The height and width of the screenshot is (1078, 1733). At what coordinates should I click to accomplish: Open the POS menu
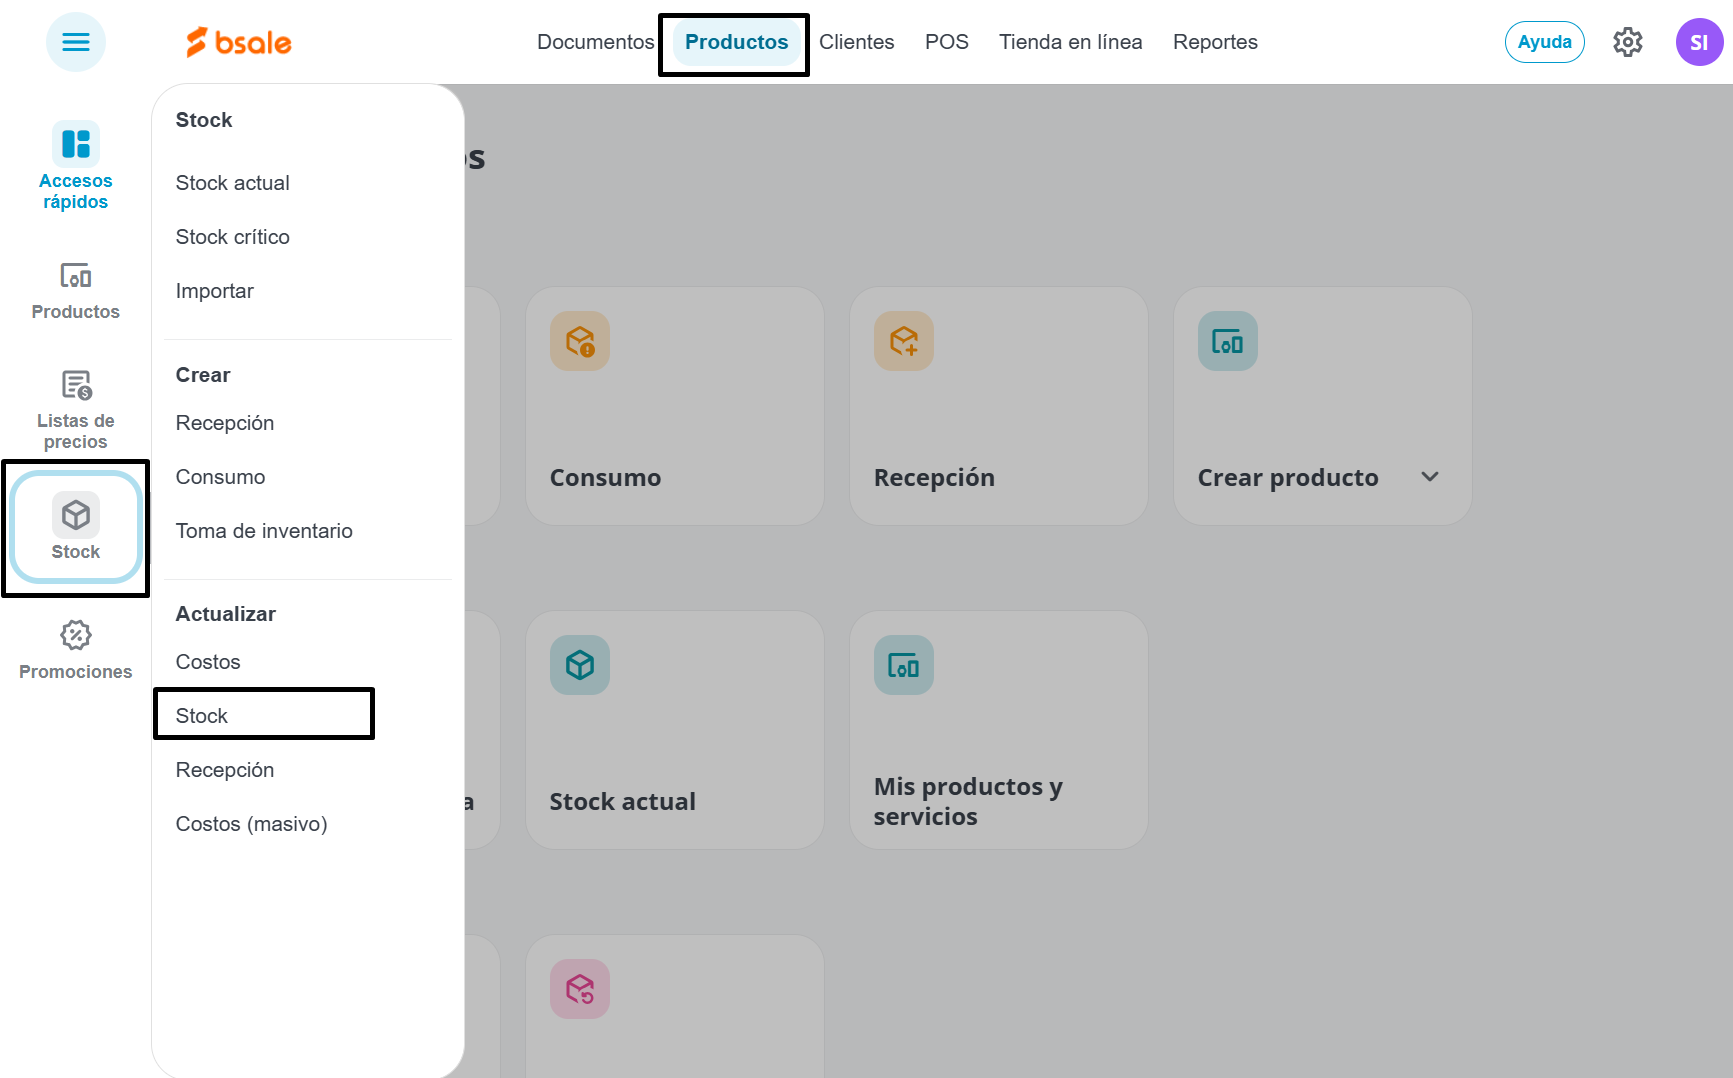tap(947, 42)
